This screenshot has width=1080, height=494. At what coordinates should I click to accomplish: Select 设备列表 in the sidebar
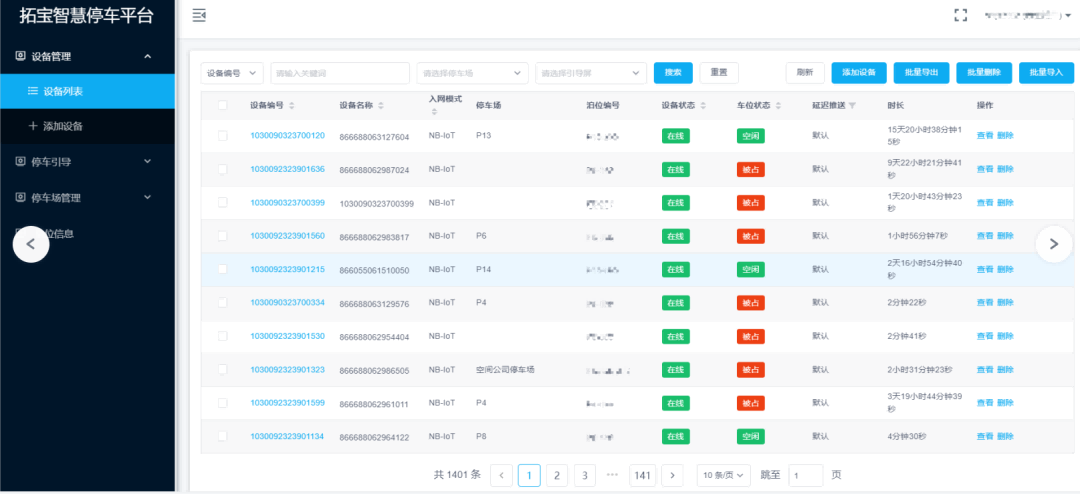(62, 91)
